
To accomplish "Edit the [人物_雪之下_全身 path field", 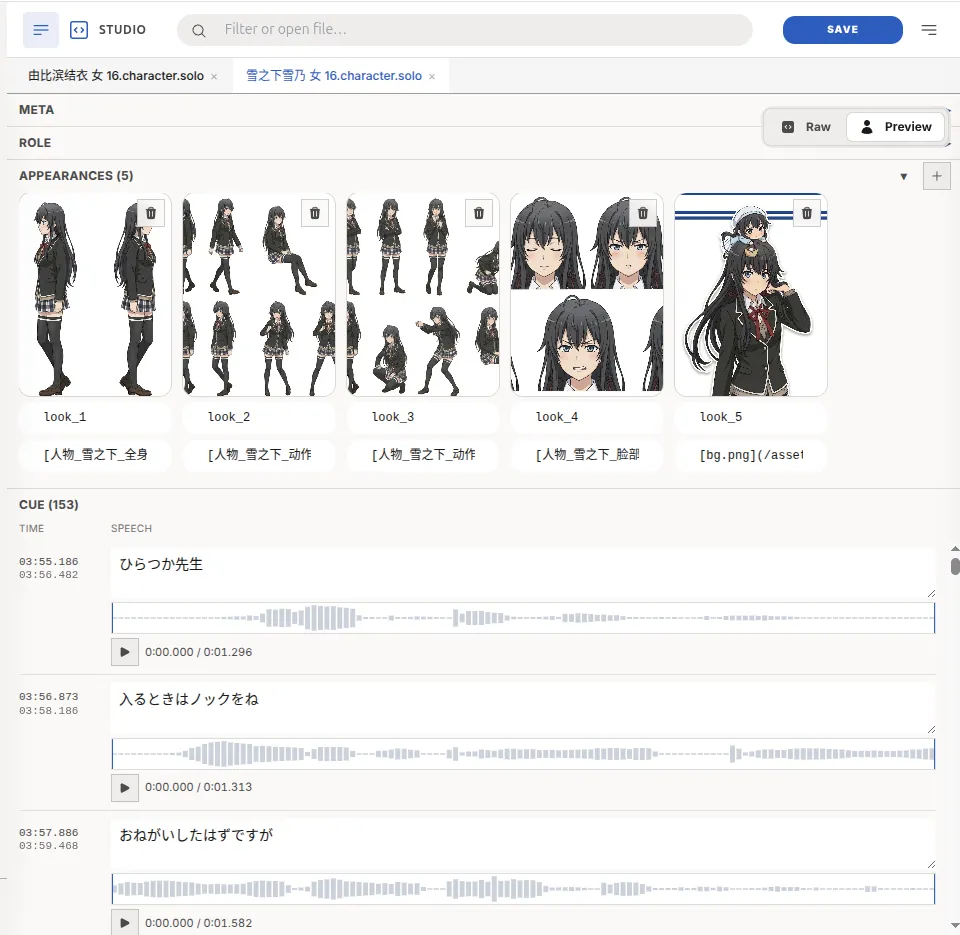I will click(95, 455).
